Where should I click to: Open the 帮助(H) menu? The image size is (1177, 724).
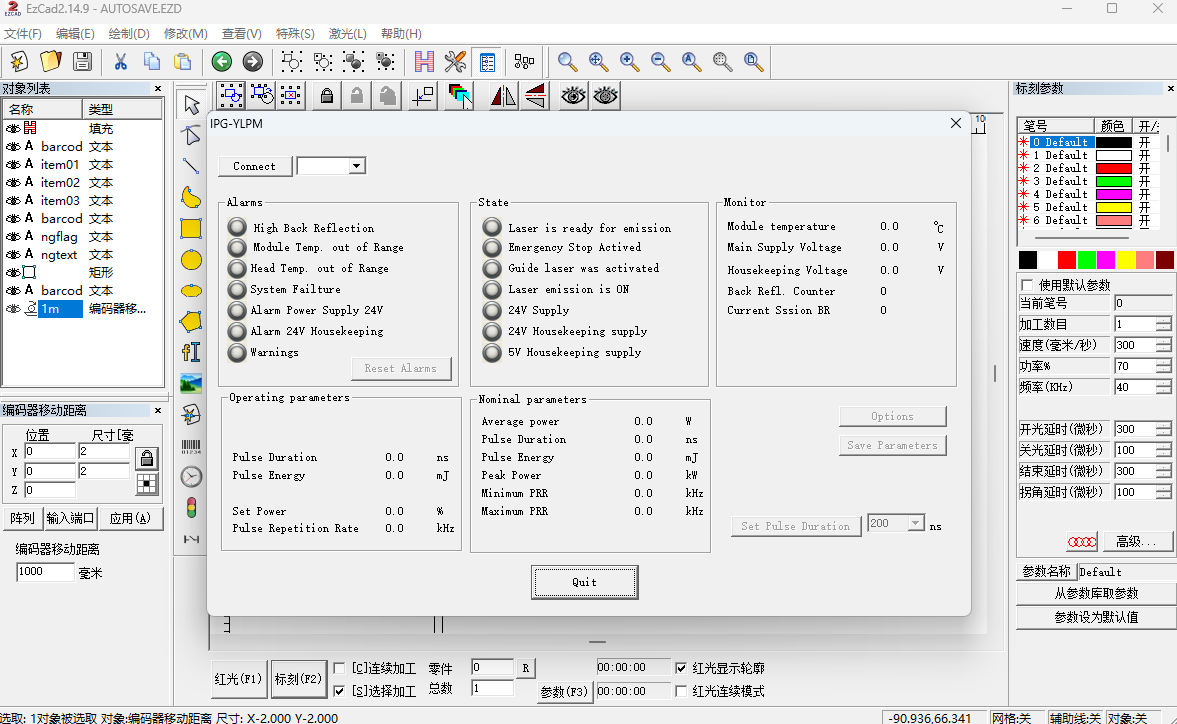tap(401, 34)
